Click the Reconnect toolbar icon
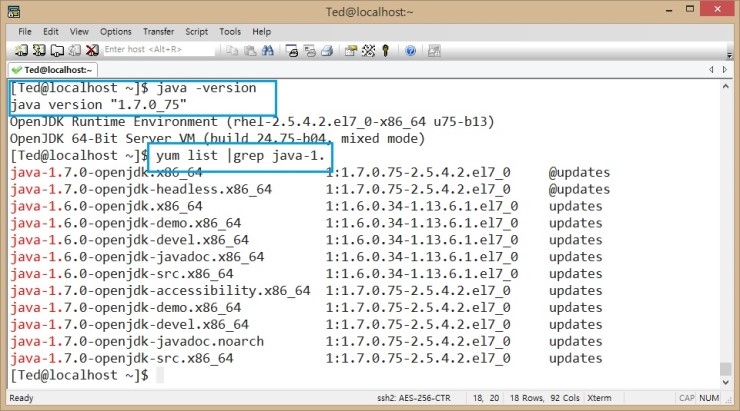This screenshot has height=411, width=740. (75, 50)
